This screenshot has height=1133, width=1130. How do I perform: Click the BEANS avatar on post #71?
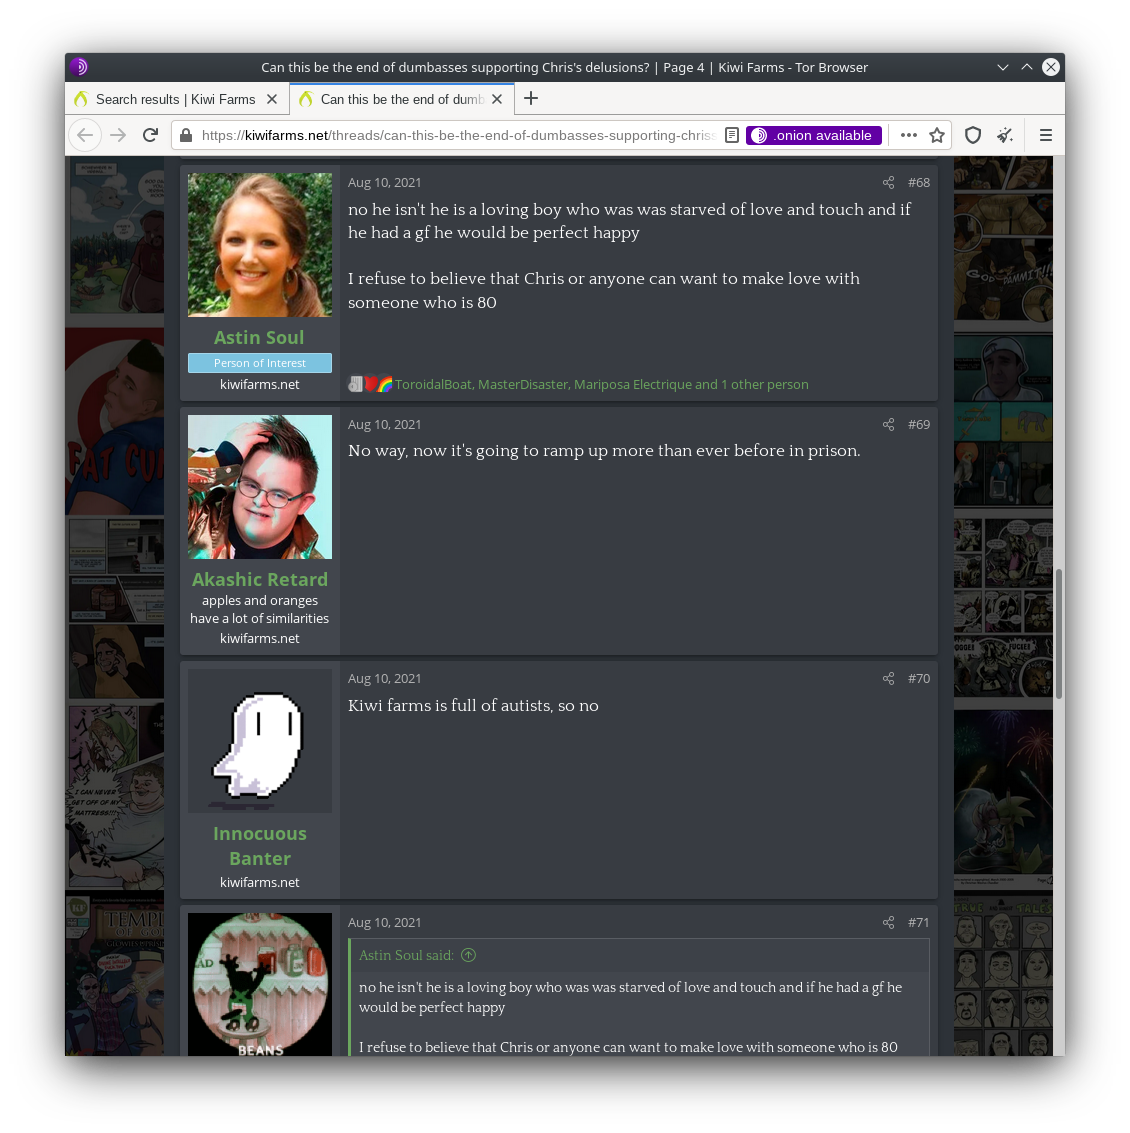(x=259, y=984)
